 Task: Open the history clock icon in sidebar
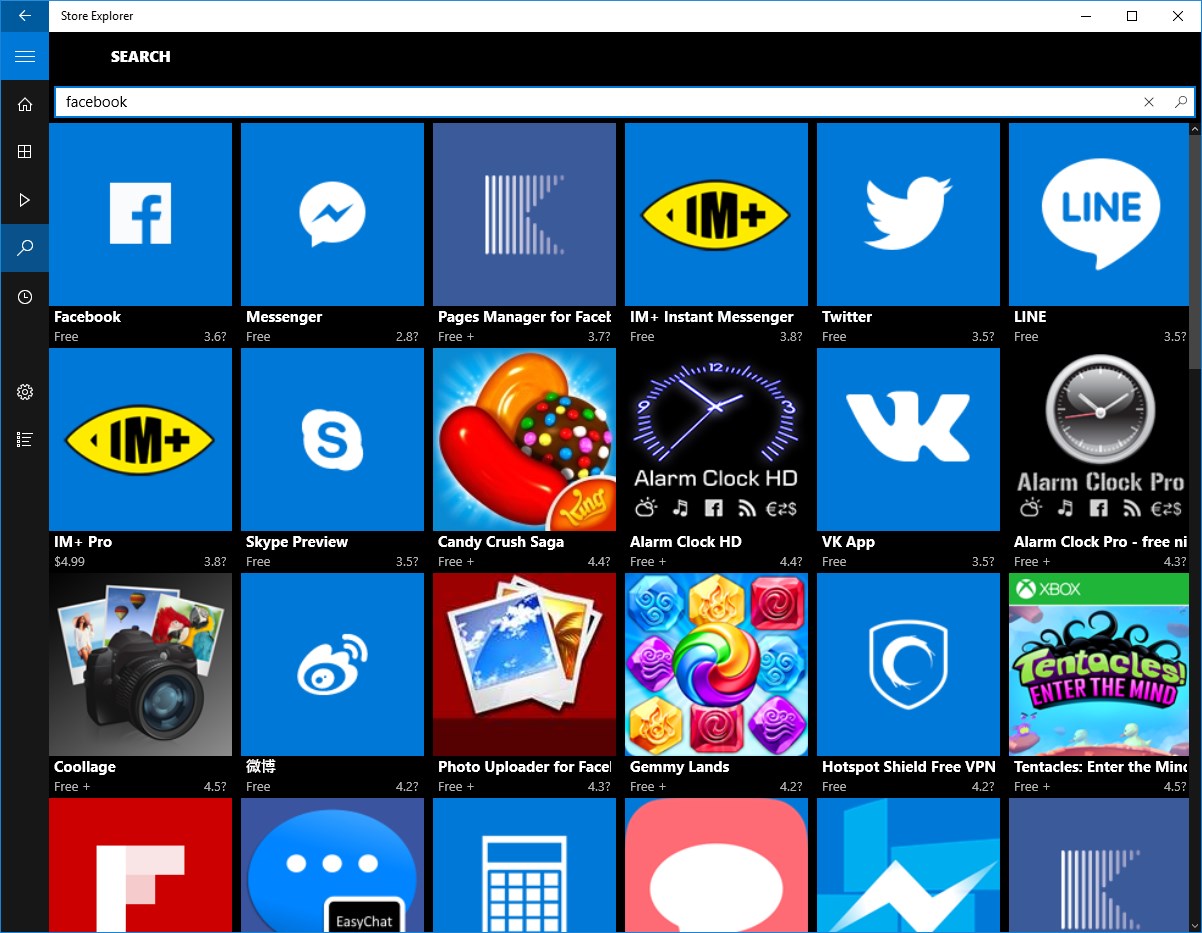coord(25,296)
